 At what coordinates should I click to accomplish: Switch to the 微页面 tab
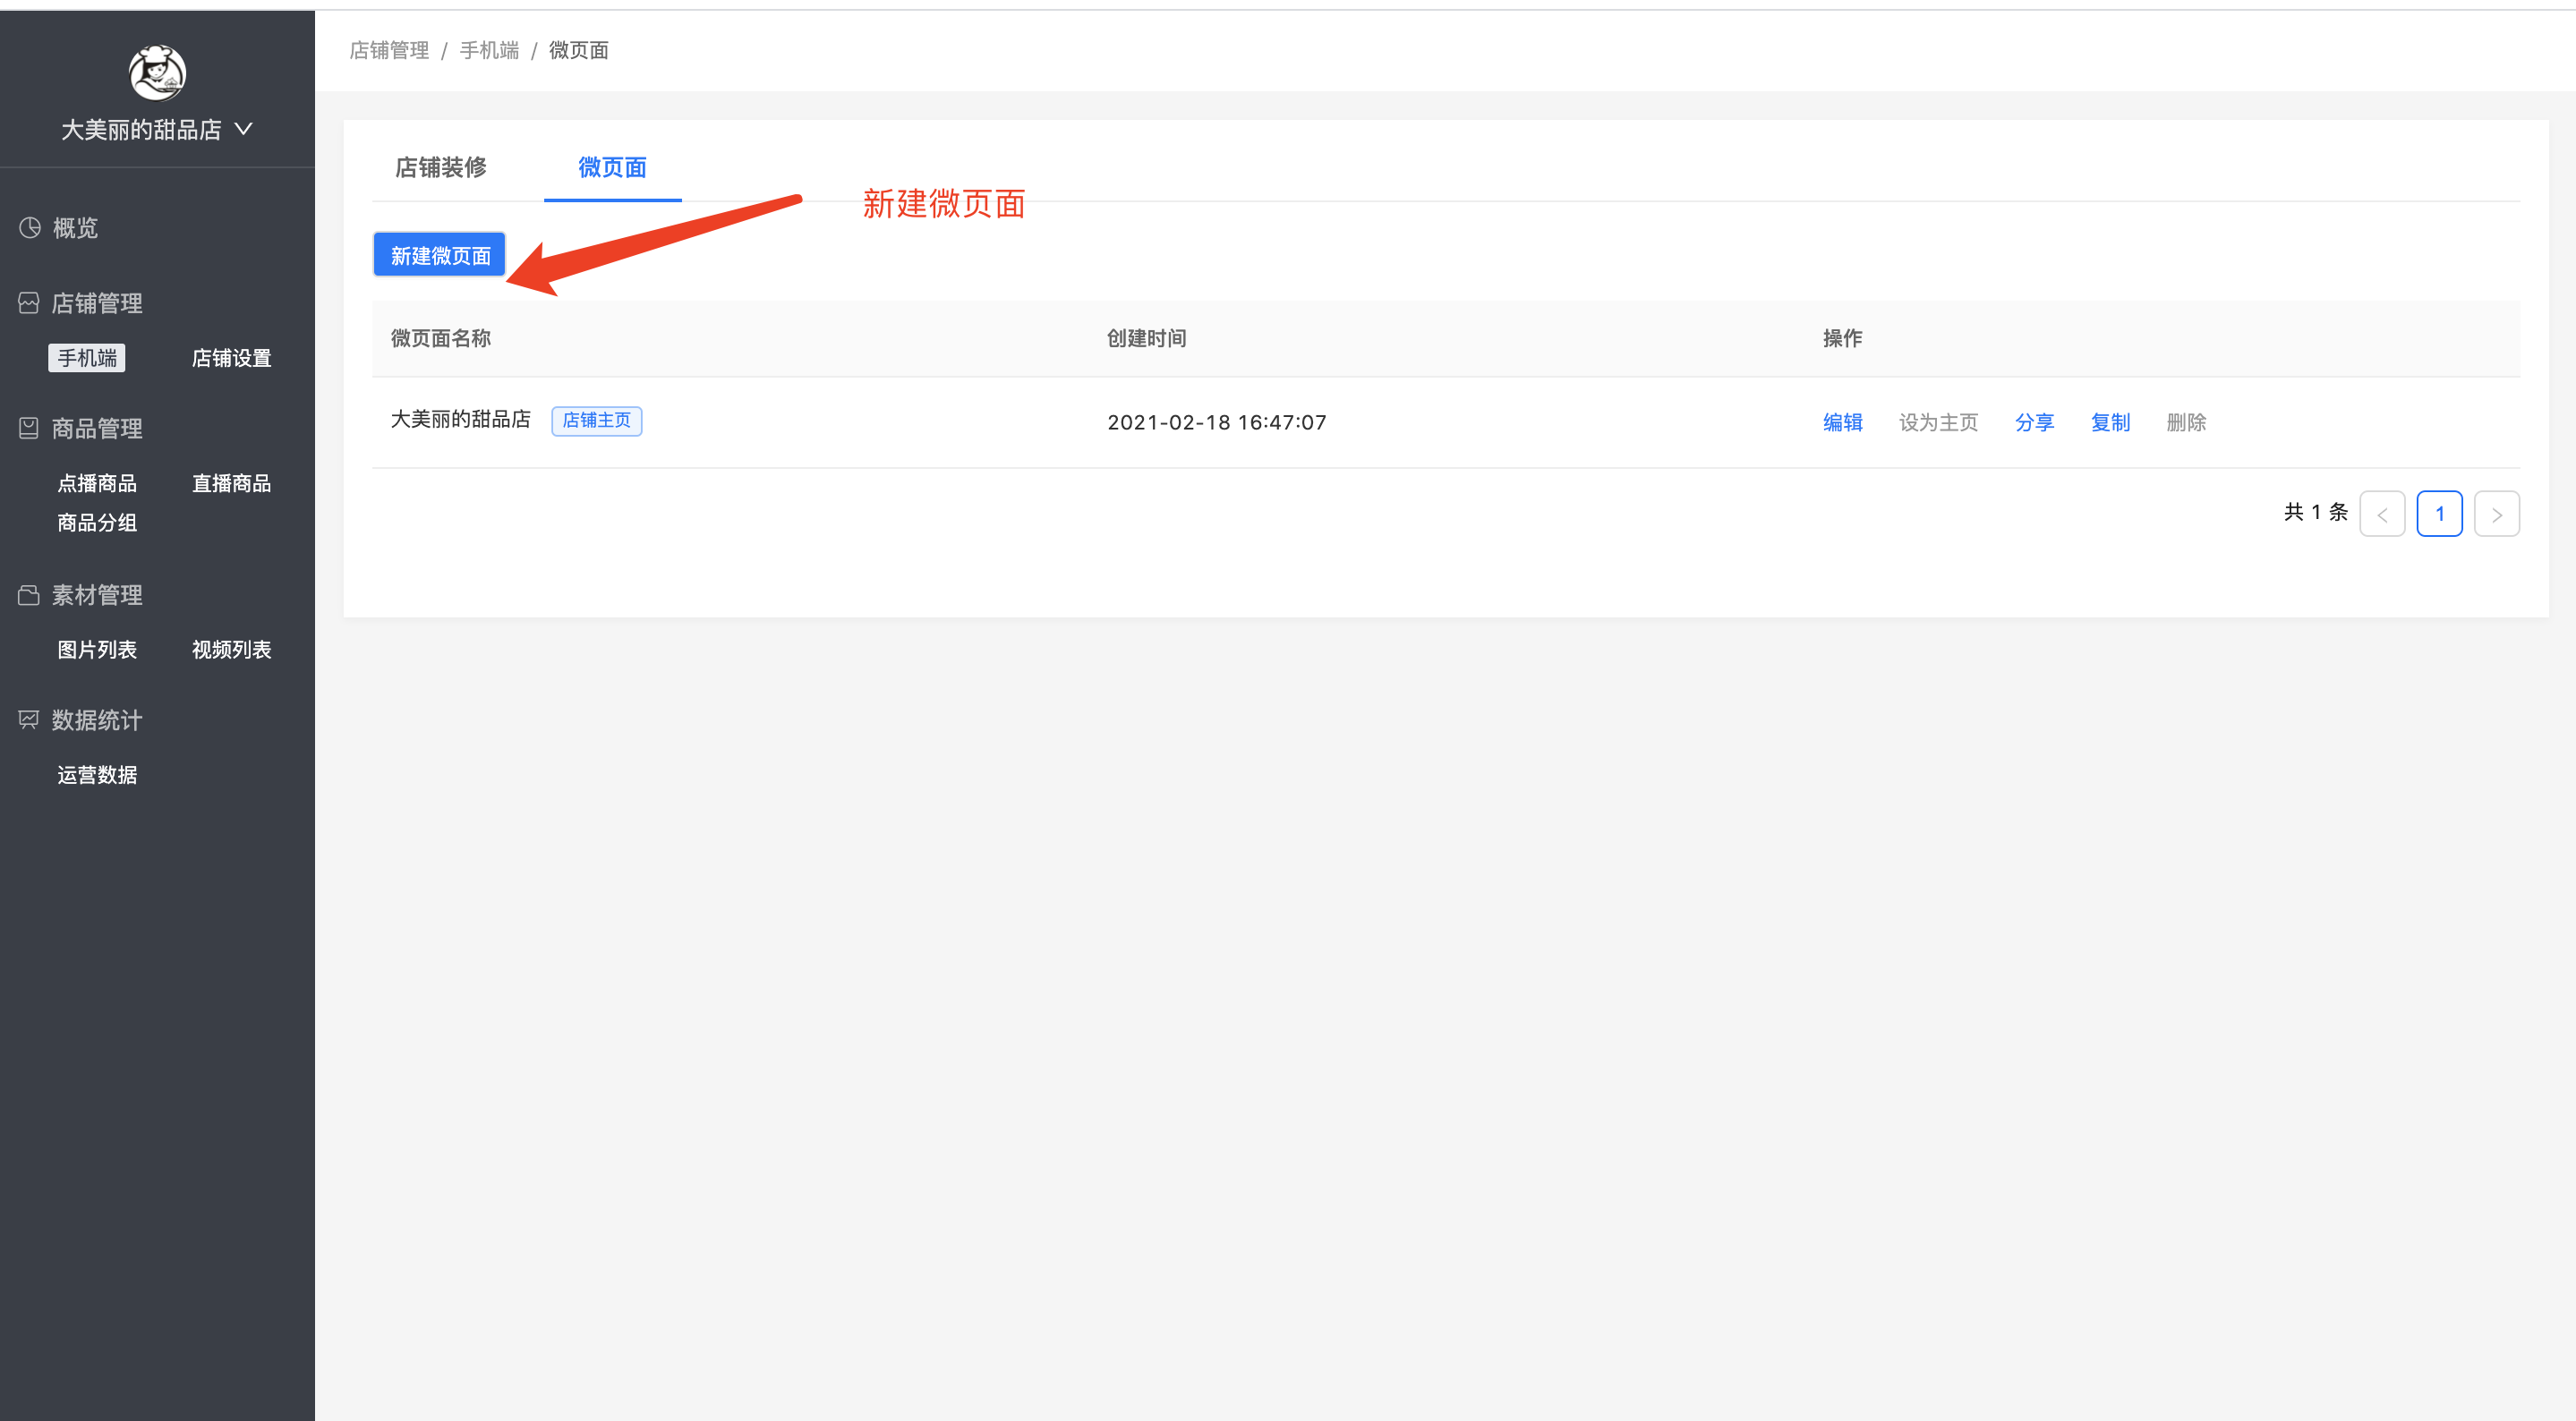point(613,167)
